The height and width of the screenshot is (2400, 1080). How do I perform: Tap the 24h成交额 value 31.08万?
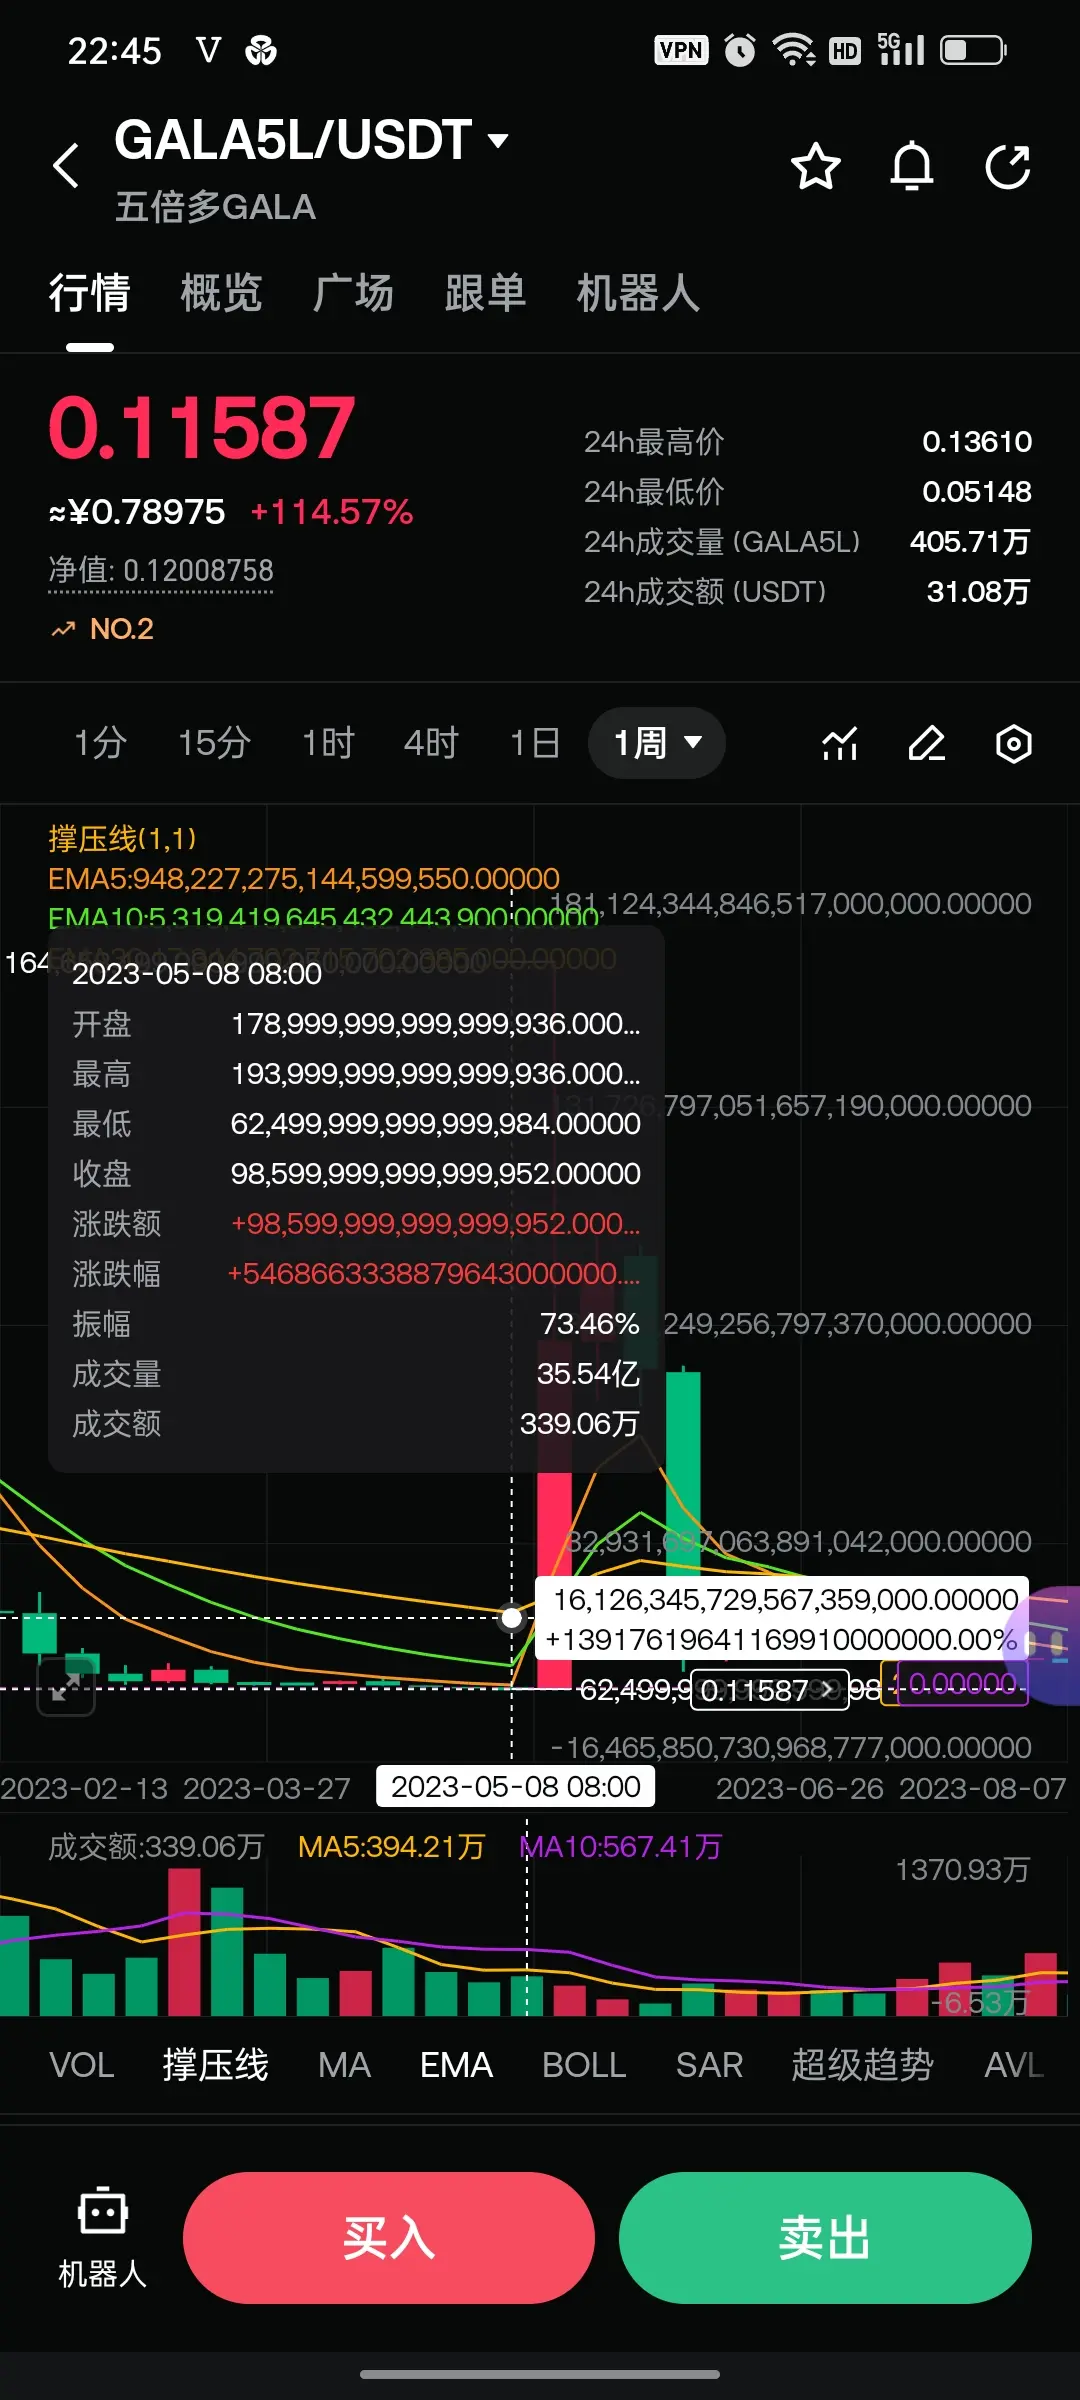[979, 592]
